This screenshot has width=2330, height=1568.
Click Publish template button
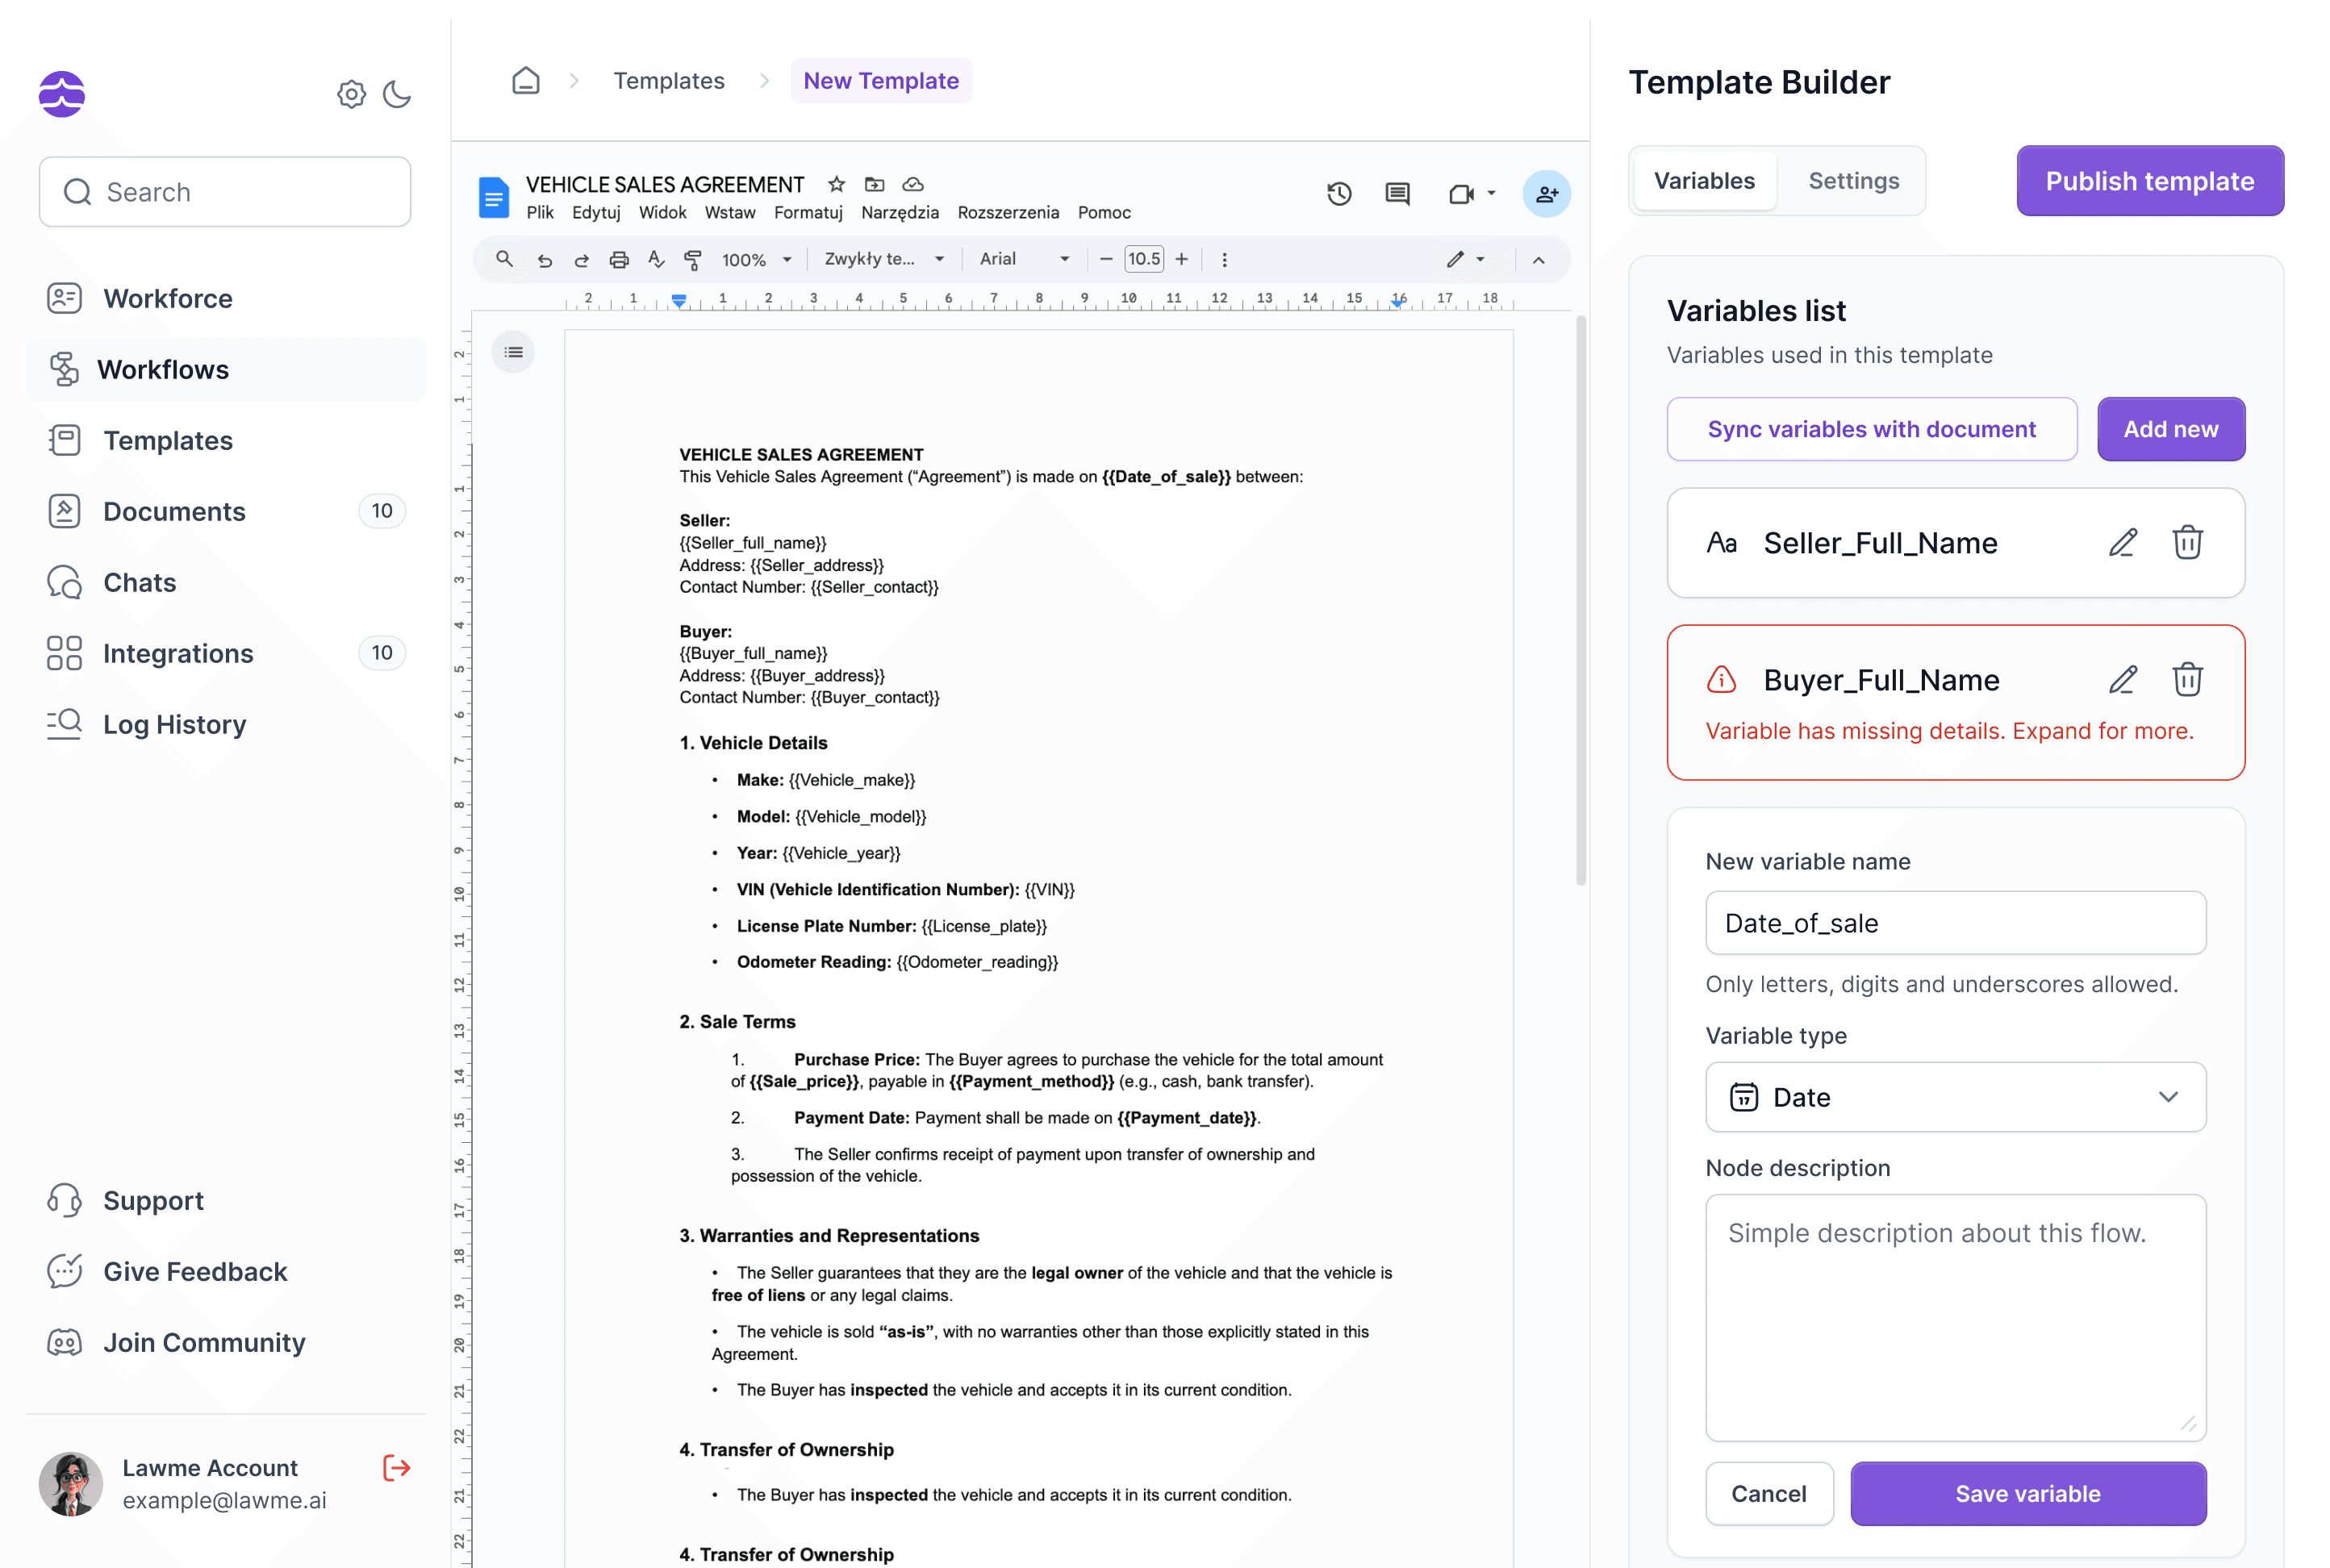[2149, 181]
